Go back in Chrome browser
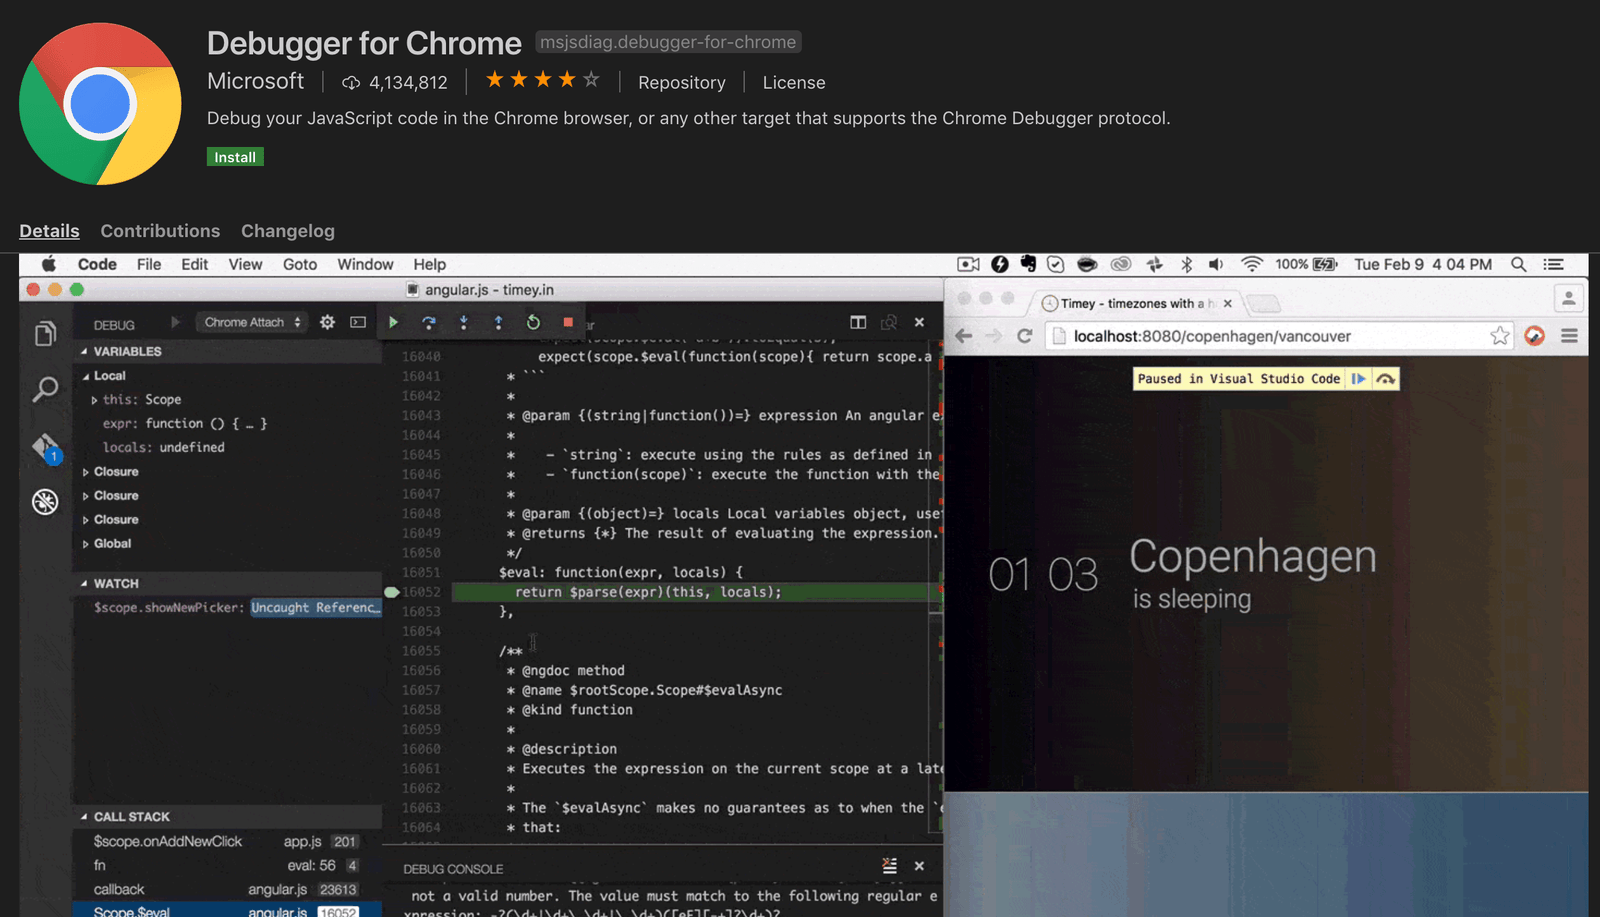 964,336
